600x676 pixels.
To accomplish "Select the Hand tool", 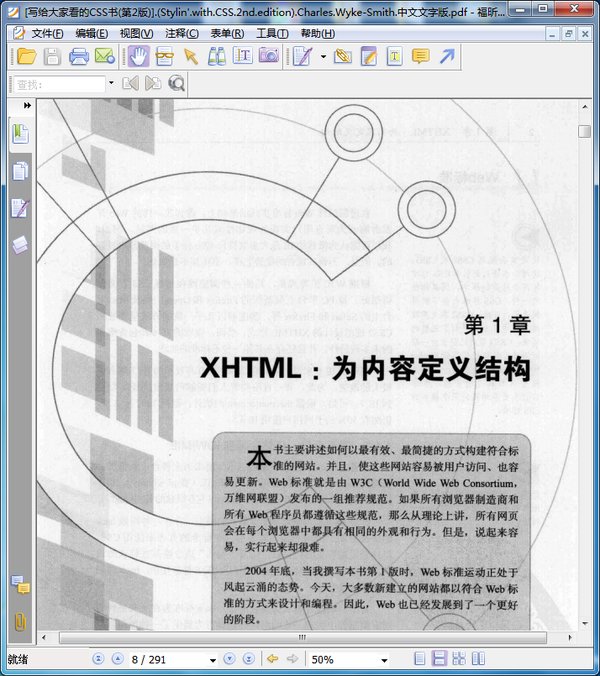I will coord(139,56).
